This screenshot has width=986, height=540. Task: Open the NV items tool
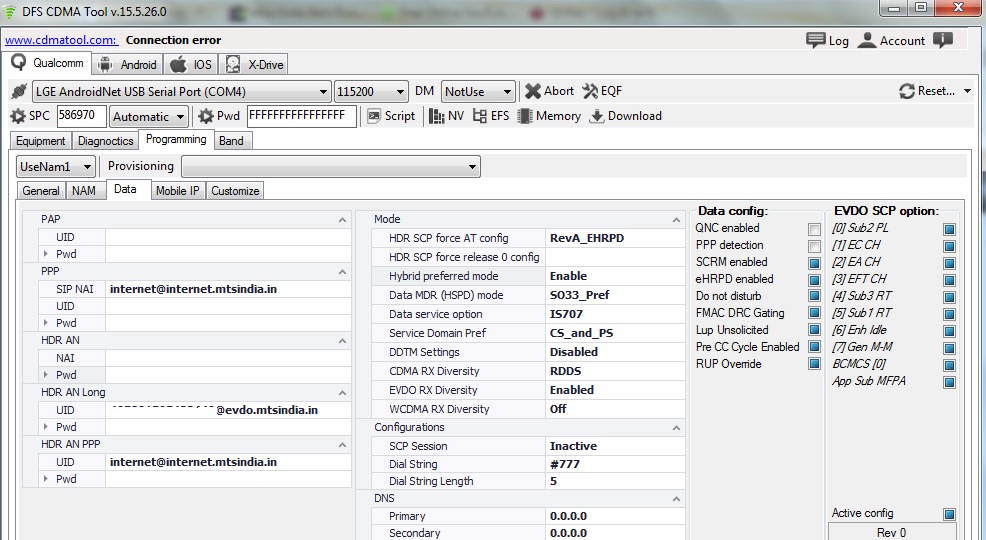[446, 116]
